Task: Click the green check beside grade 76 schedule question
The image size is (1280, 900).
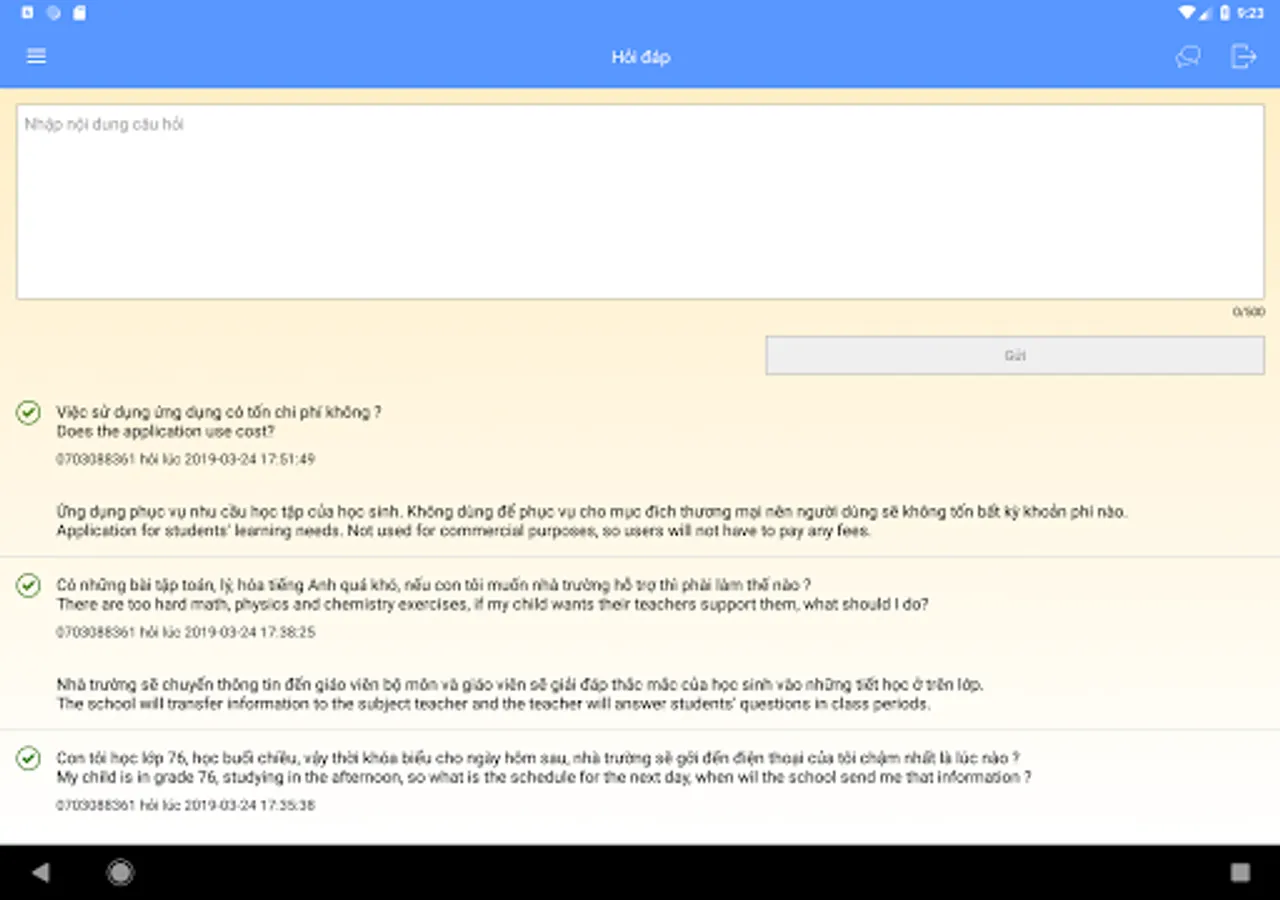Action: 28,758
